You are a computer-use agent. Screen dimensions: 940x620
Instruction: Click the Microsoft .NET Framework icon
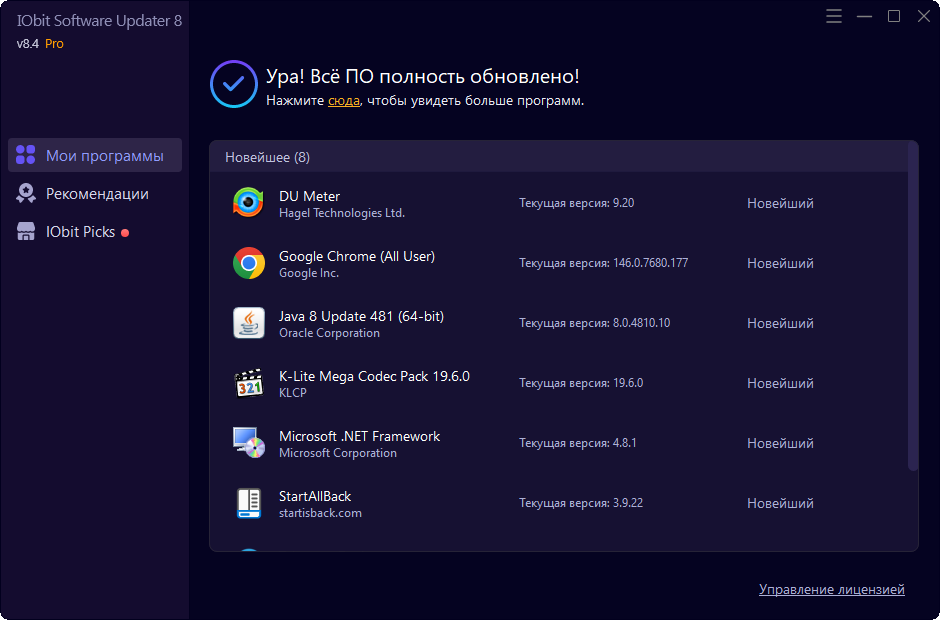248,443
